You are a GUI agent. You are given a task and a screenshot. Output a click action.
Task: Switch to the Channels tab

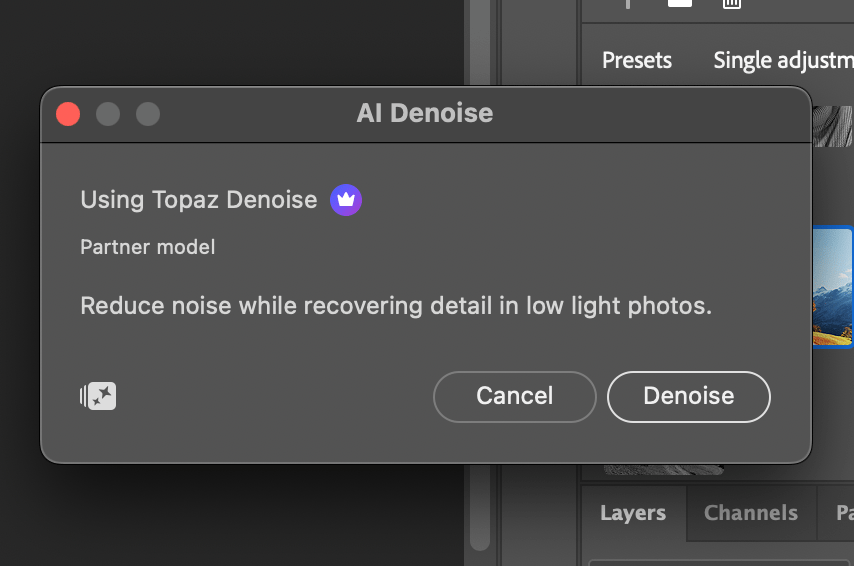(751, 513)
